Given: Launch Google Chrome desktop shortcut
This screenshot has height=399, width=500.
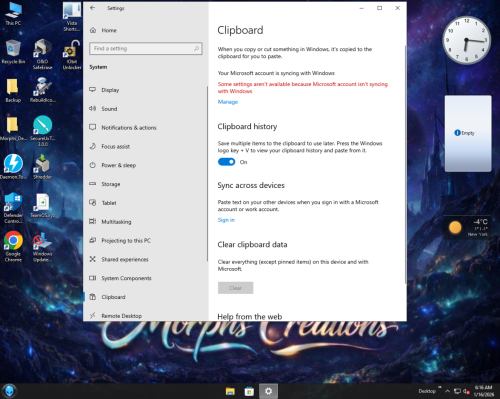Looking at the screenshot, I should tap(13, 247).
